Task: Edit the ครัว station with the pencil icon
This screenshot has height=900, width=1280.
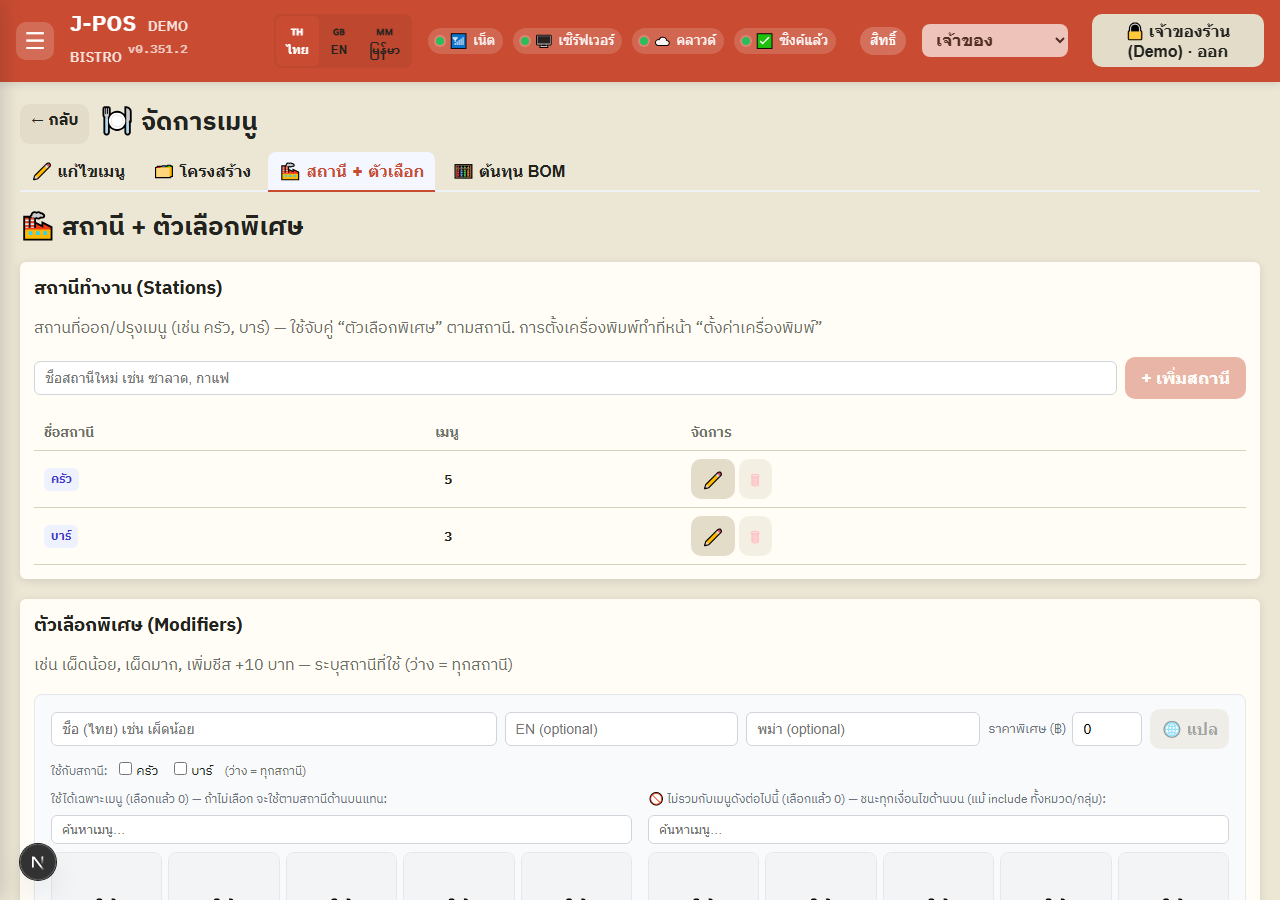Action: tap(713, 479)
